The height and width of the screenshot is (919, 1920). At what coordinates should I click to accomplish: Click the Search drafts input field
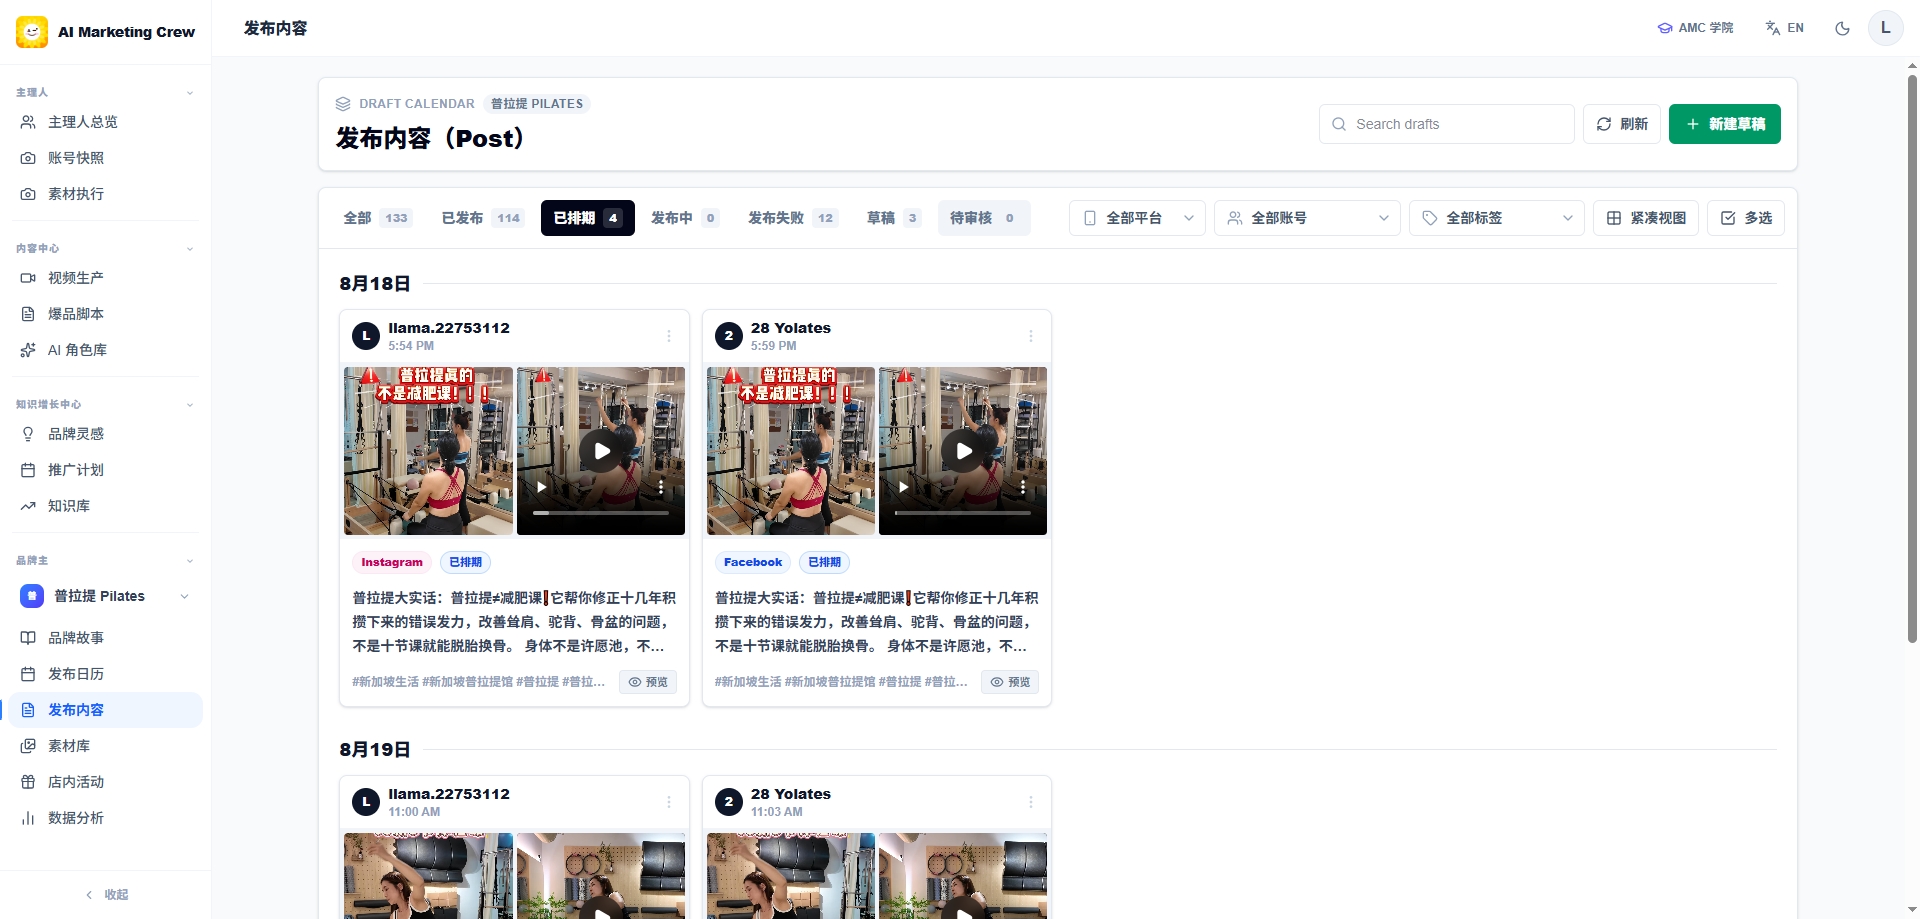click(1447, 124)
